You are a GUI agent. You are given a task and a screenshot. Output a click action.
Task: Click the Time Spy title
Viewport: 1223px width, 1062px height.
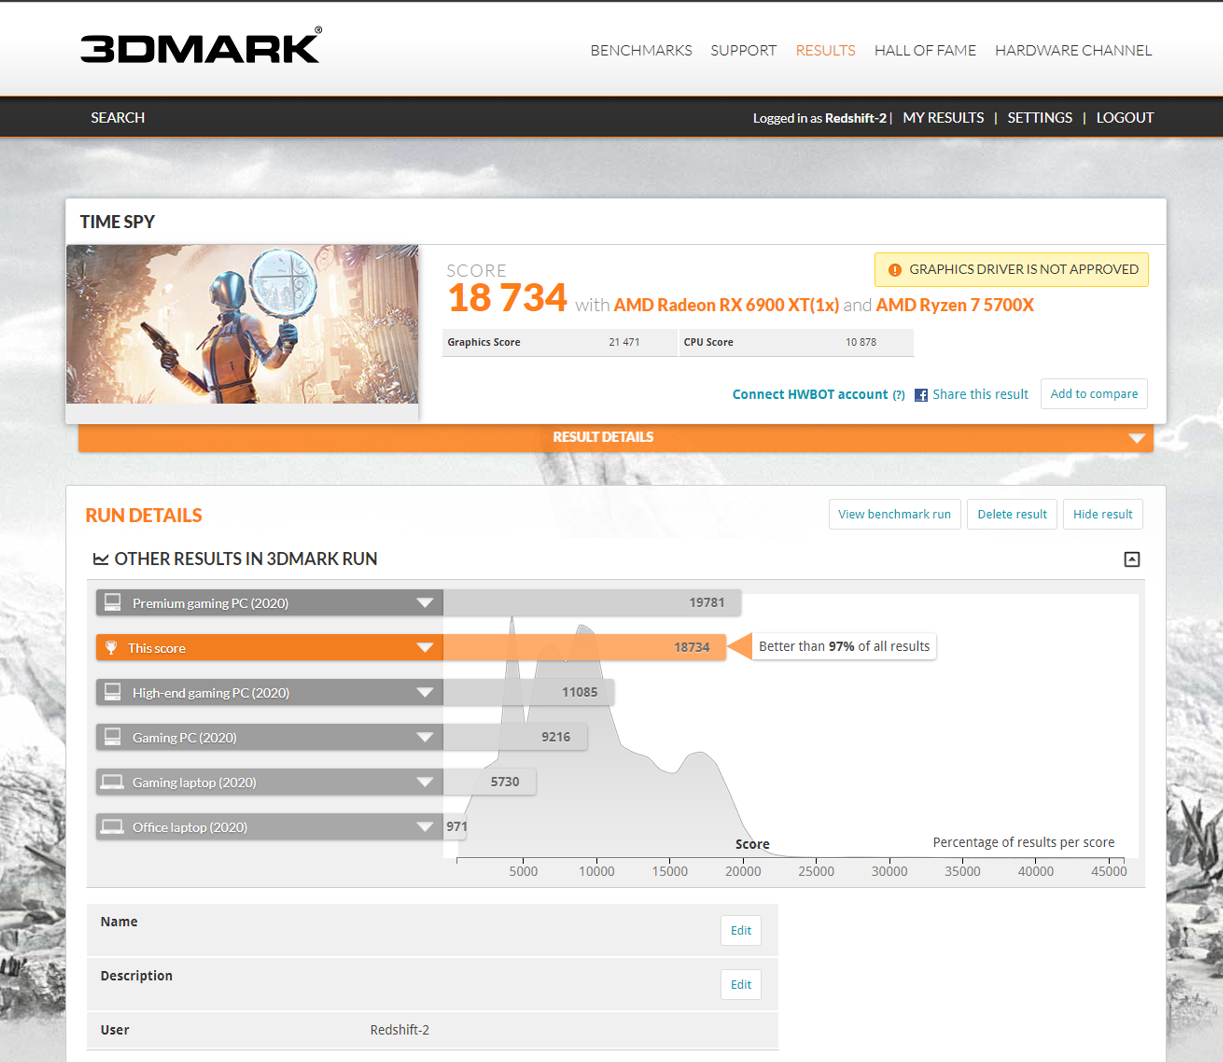click(x=117, y=222)
